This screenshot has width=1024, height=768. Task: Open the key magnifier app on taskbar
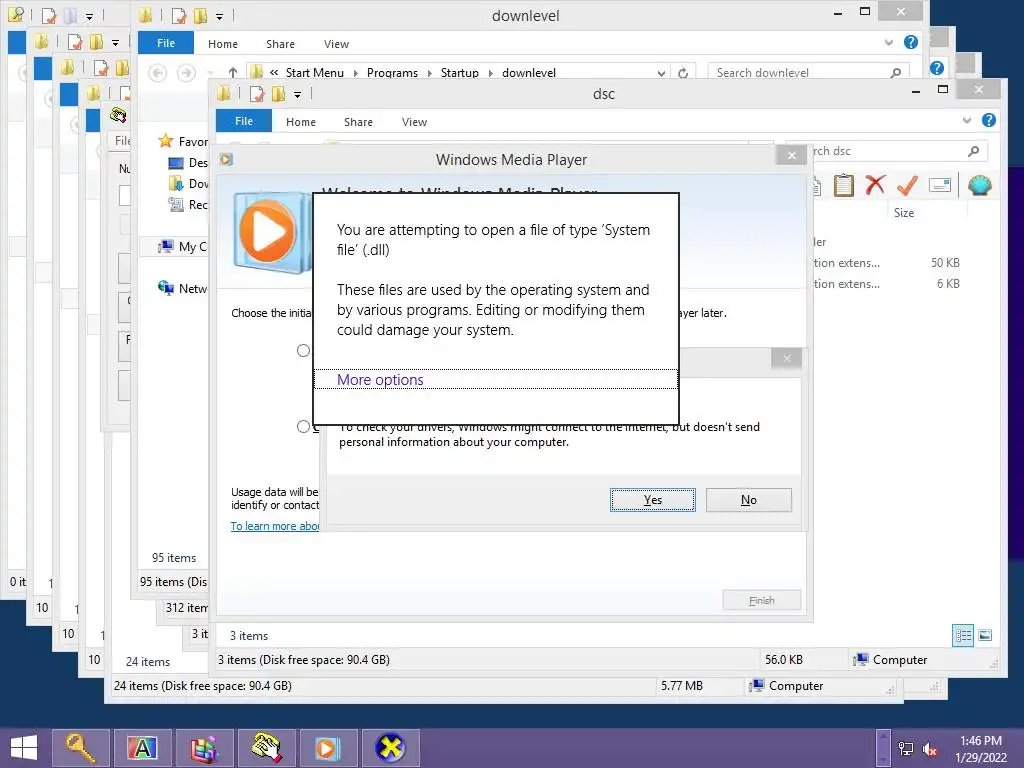(x=80, y=748)
